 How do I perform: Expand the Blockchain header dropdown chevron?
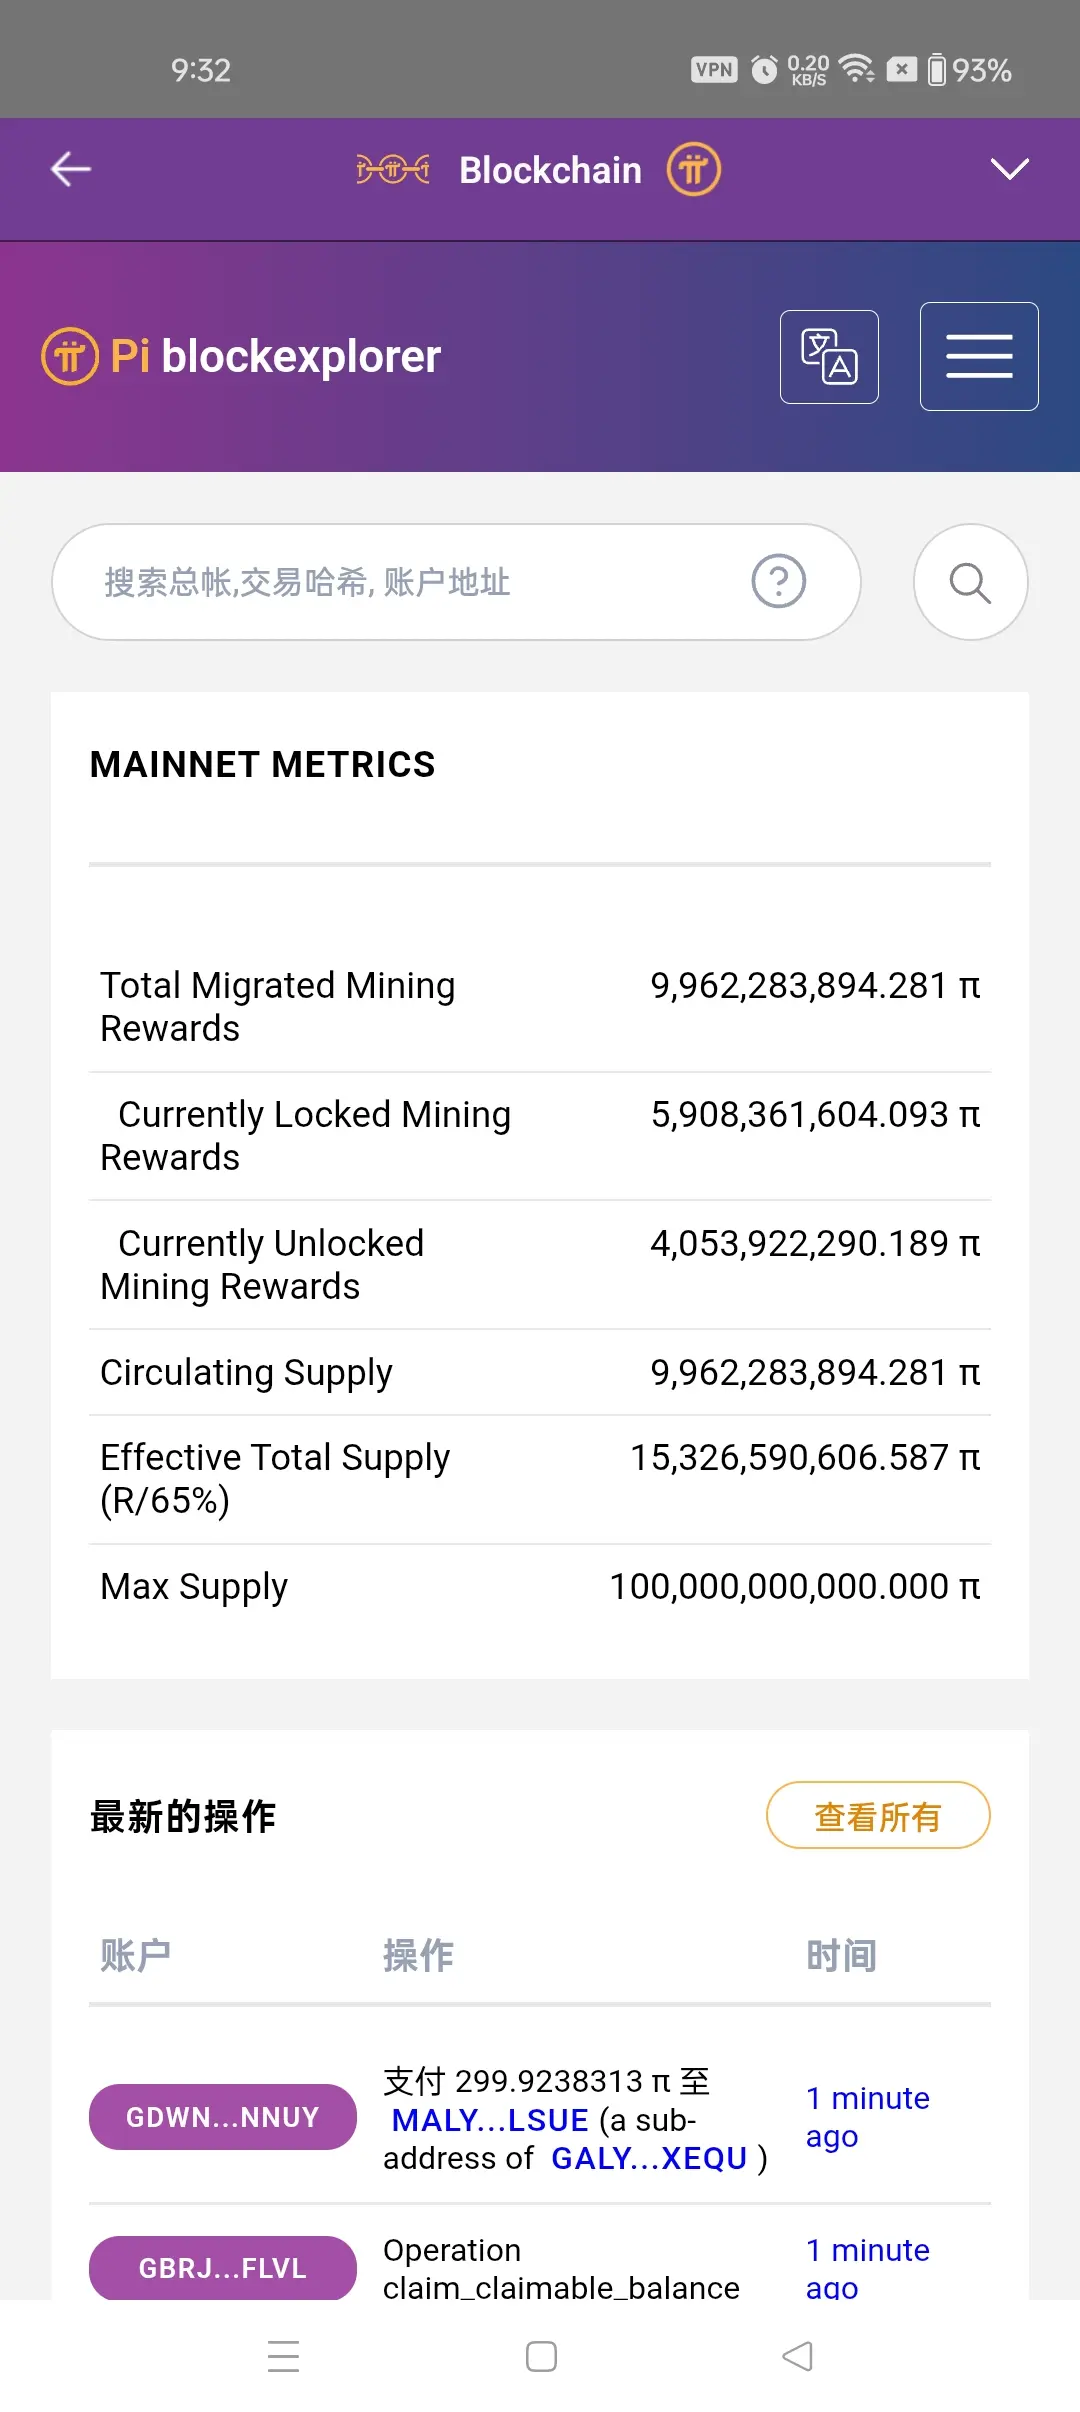[x=1009, y=169]
